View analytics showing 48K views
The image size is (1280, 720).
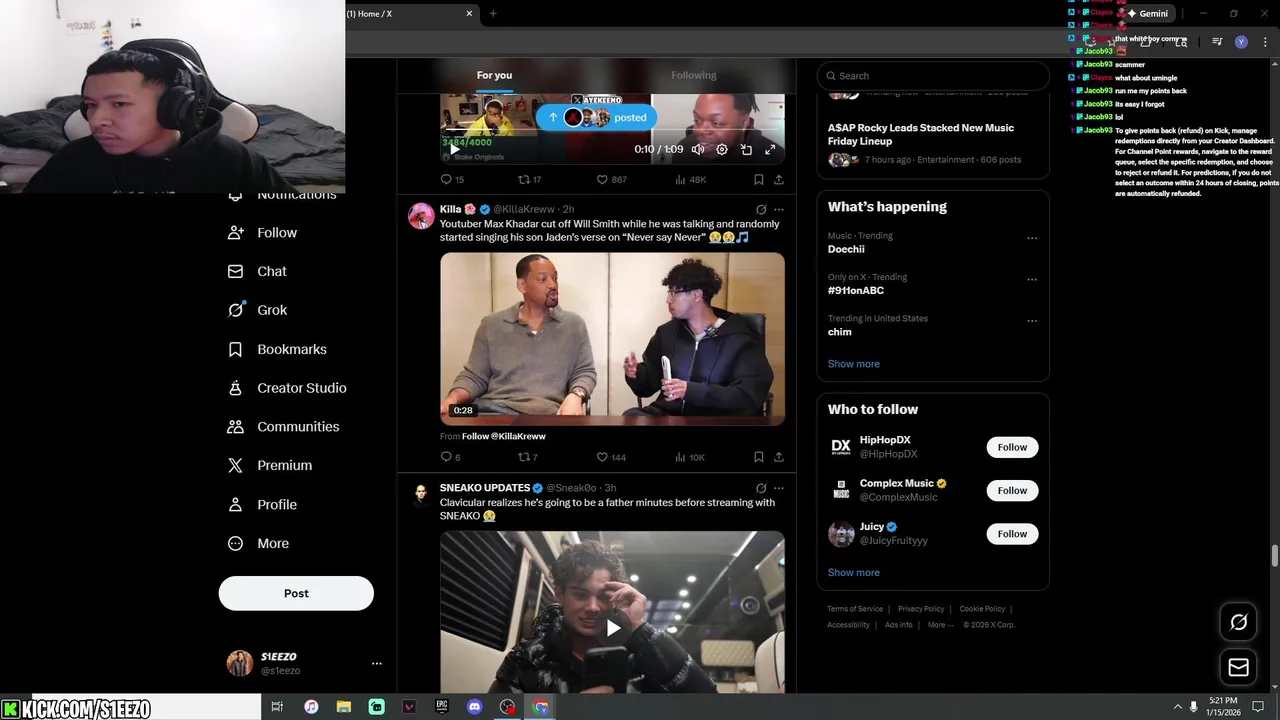point(690,180)
